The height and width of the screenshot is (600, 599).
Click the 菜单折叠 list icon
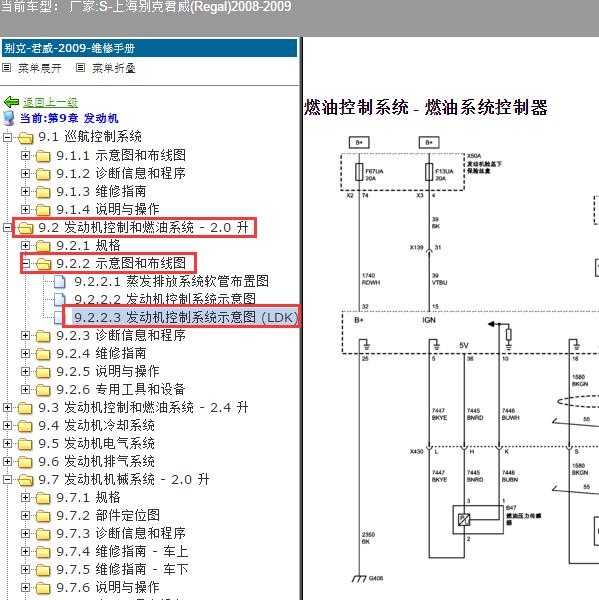click(80, 68)
